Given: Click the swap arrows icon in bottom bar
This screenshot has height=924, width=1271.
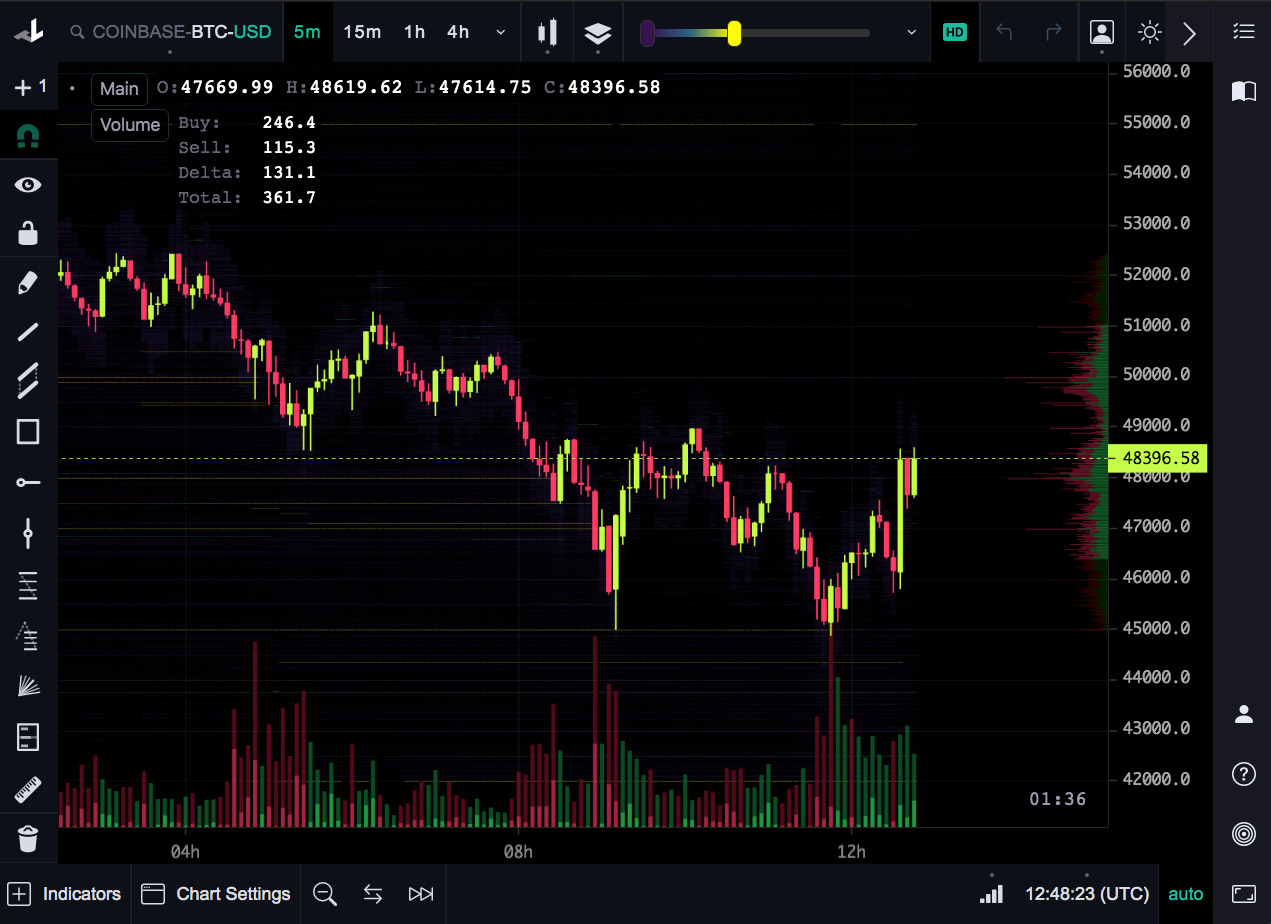Looking at the screenshot, I should 373,894.
